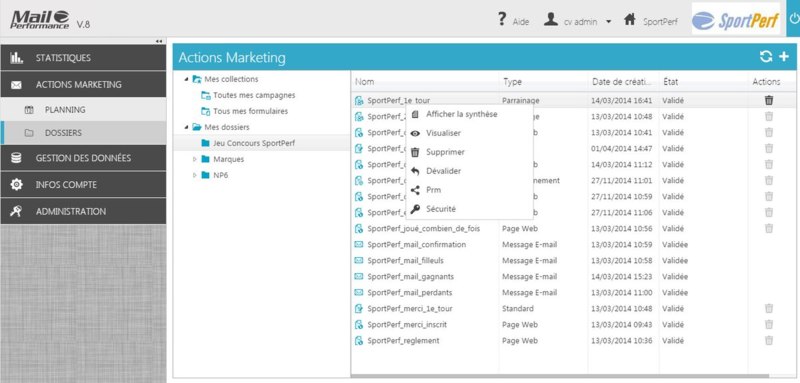This screenshot has width=800, height=383.
Task: Open the Statistiques section
Action: tap(83, 58)
